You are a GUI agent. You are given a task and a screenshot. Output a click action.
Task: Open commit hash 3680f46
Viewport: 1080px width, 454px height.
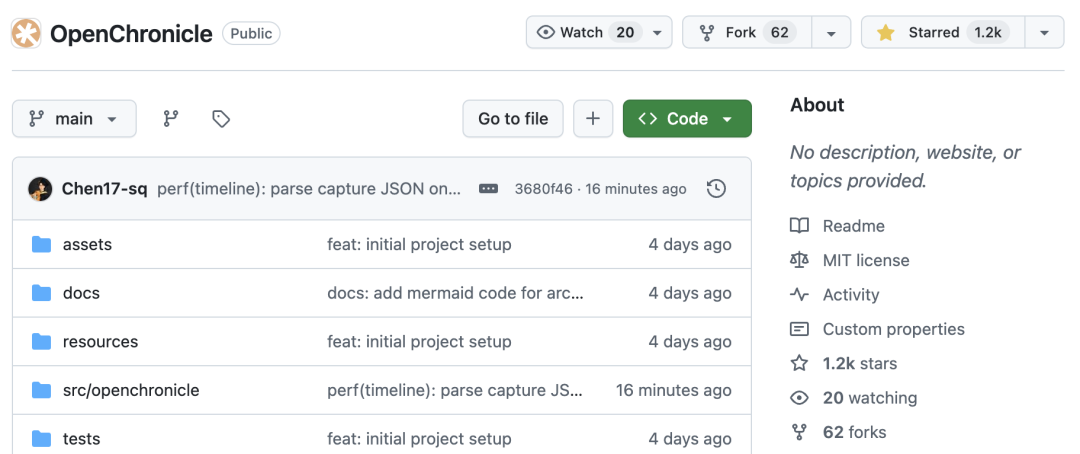543,189
